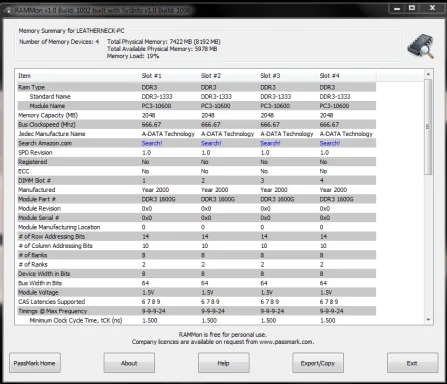This screenshot has width=447, height=384.
Task: Click Search! Amazon link for Slot #3
Action: click(270, 143)
